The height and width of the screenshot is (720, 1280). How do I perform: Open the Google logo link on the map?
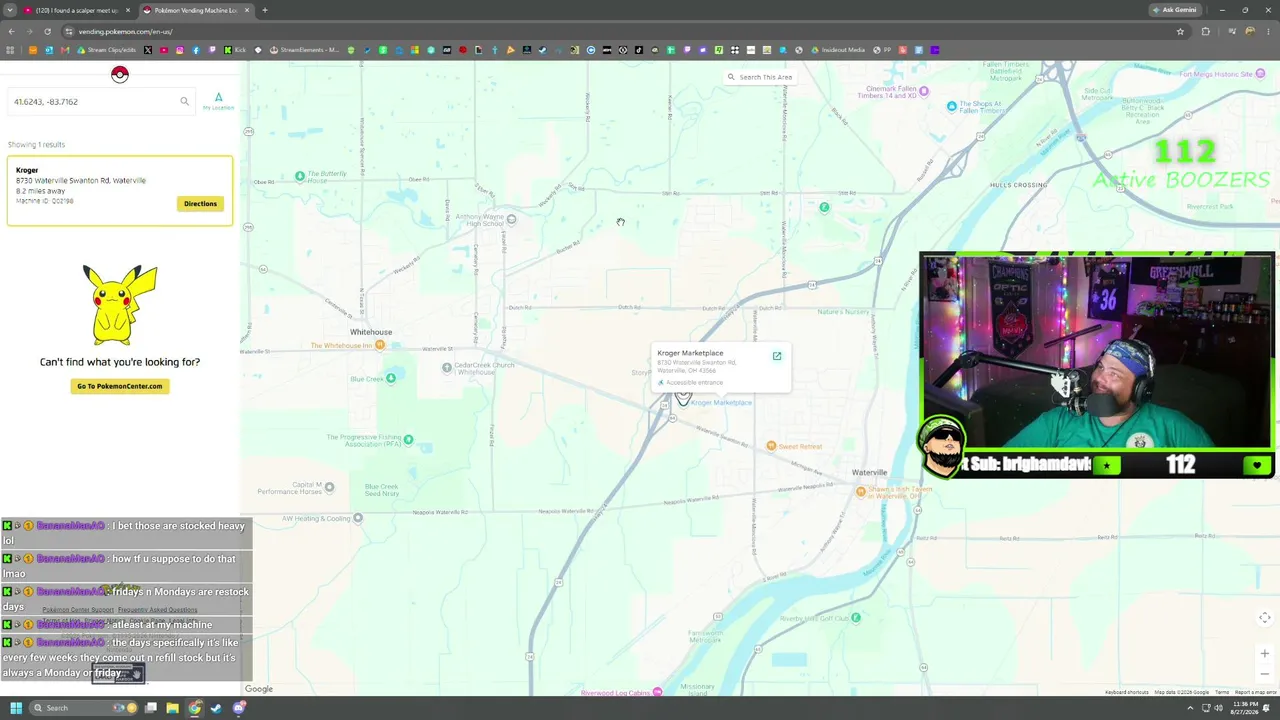(259, 689)
